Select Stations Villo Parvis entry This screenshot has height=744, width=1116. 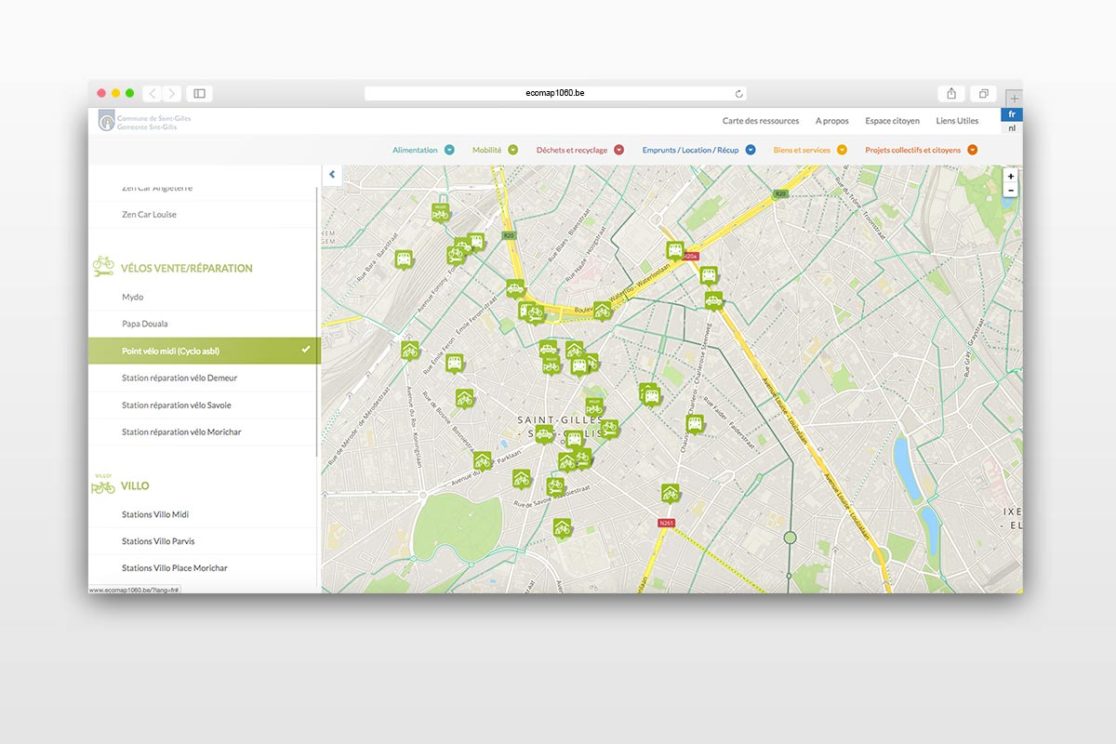tap(158, 541)
